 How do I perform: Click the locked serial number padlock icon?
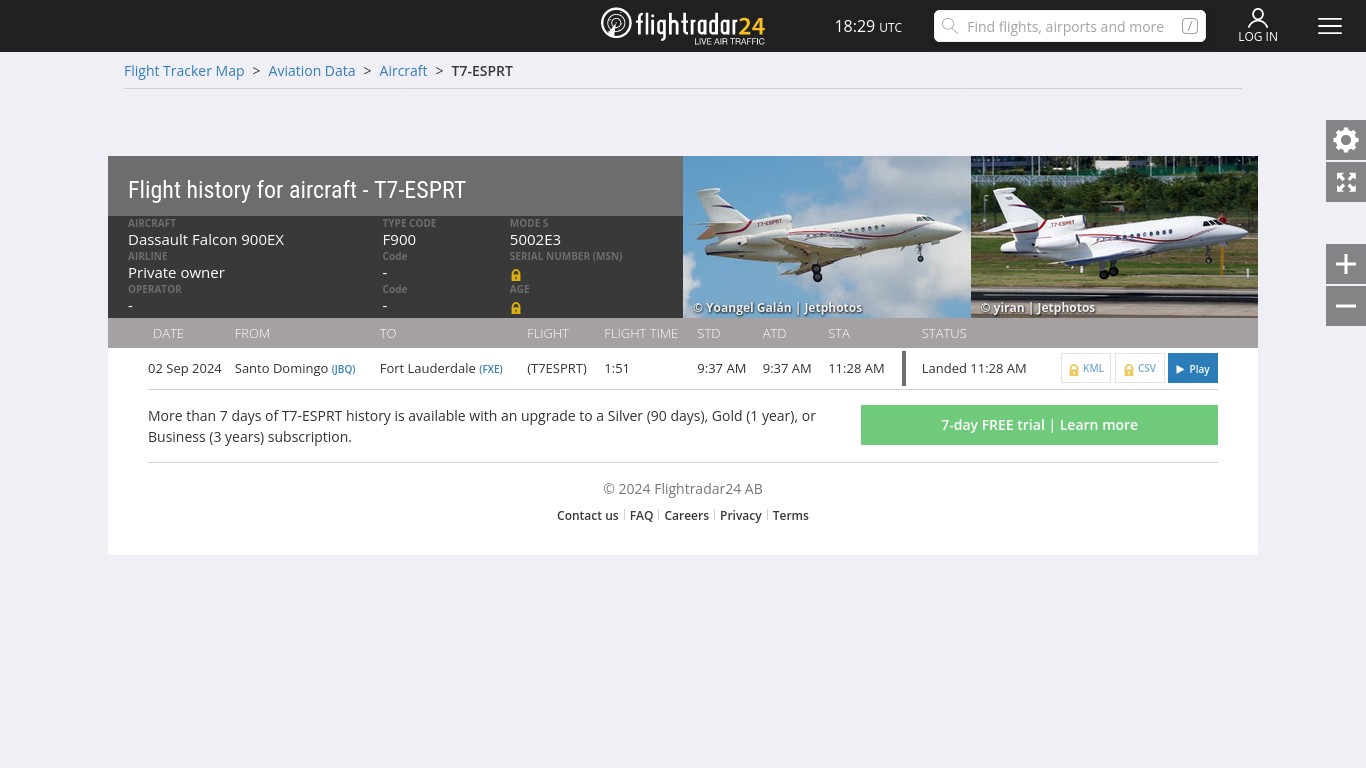pos(516,274)
